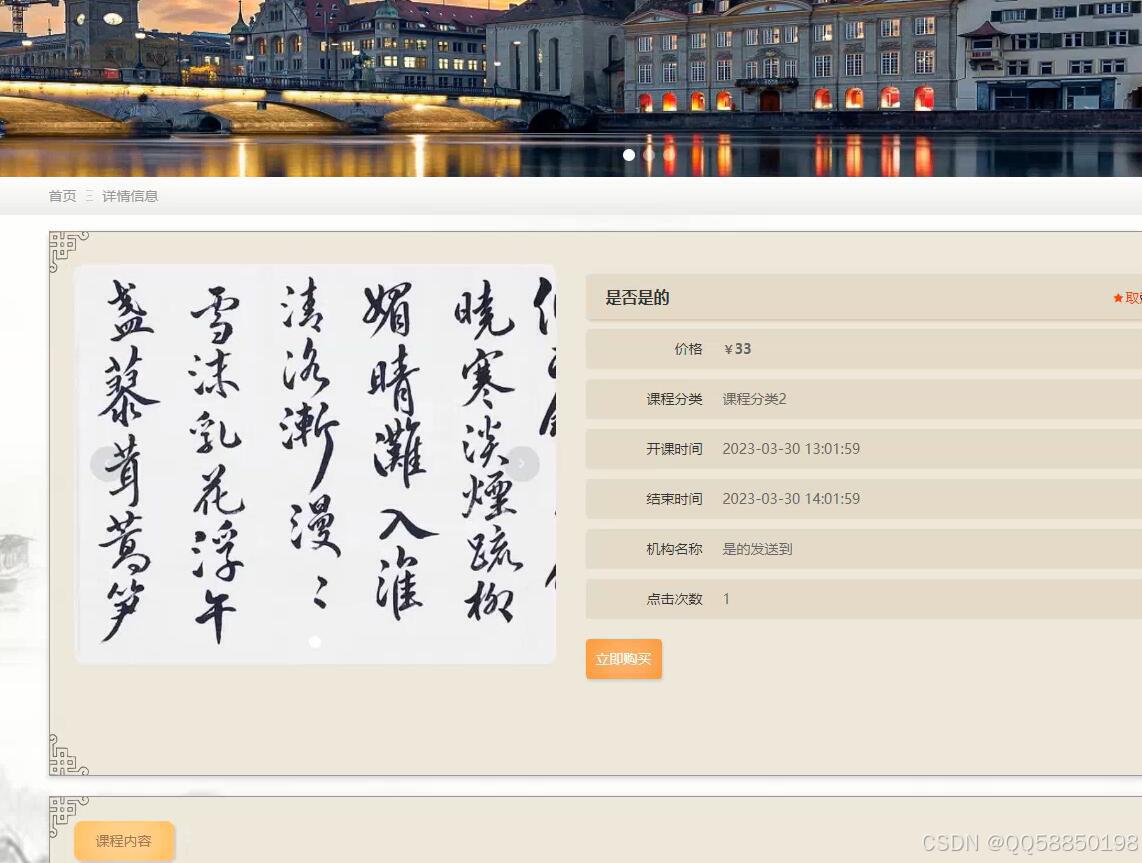1142x863 pixels.
Task: Click the ¥33 price value
Action: pos(738,348)
